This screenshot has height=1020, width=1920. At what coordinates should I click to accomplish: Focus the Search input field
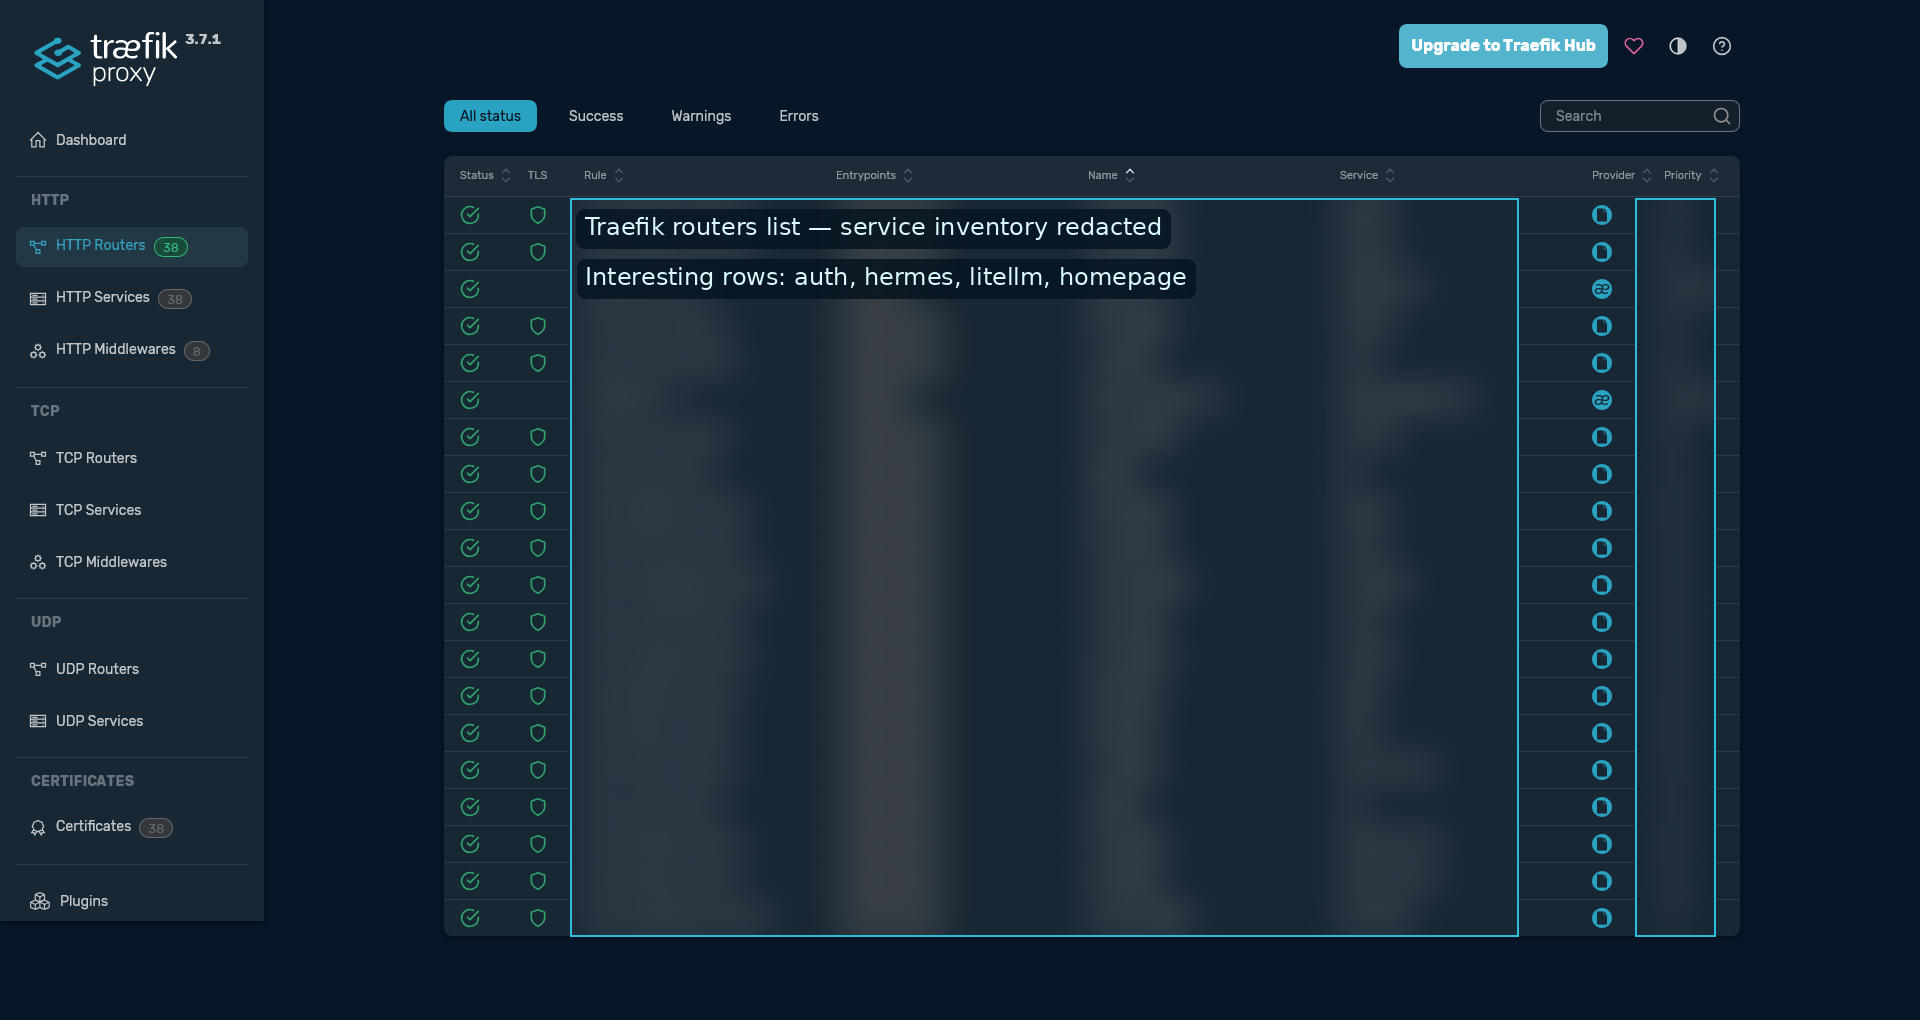(x=1640, y=116)
